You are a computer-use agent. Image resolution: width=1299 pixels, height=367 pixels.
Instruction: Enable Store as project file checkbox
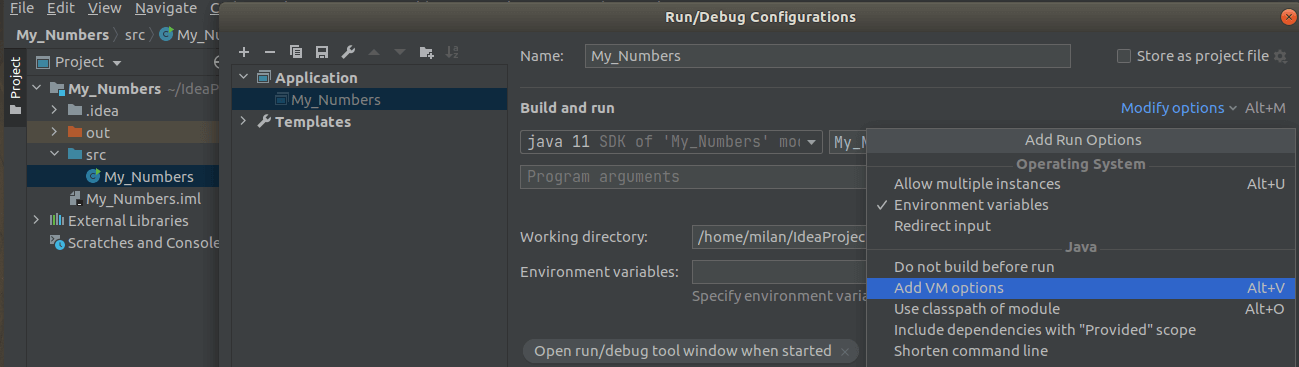(1124, 56)
